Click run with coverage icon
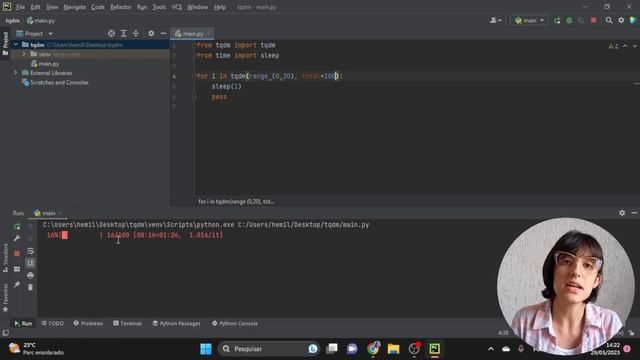This screenshot has height=360, width=640. click(x=581, y=20)
